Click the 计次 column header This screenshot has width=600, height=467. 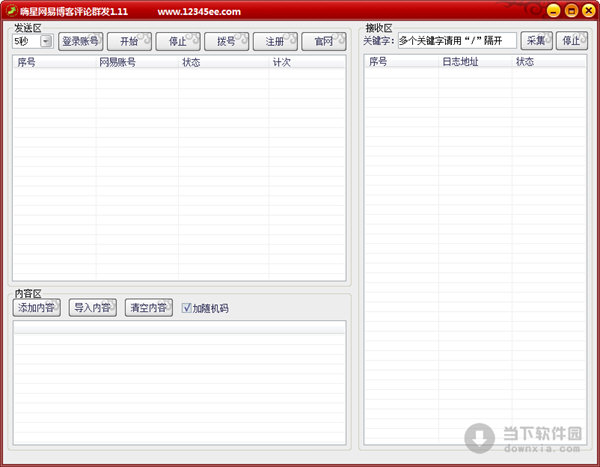[x=307, y=62]
